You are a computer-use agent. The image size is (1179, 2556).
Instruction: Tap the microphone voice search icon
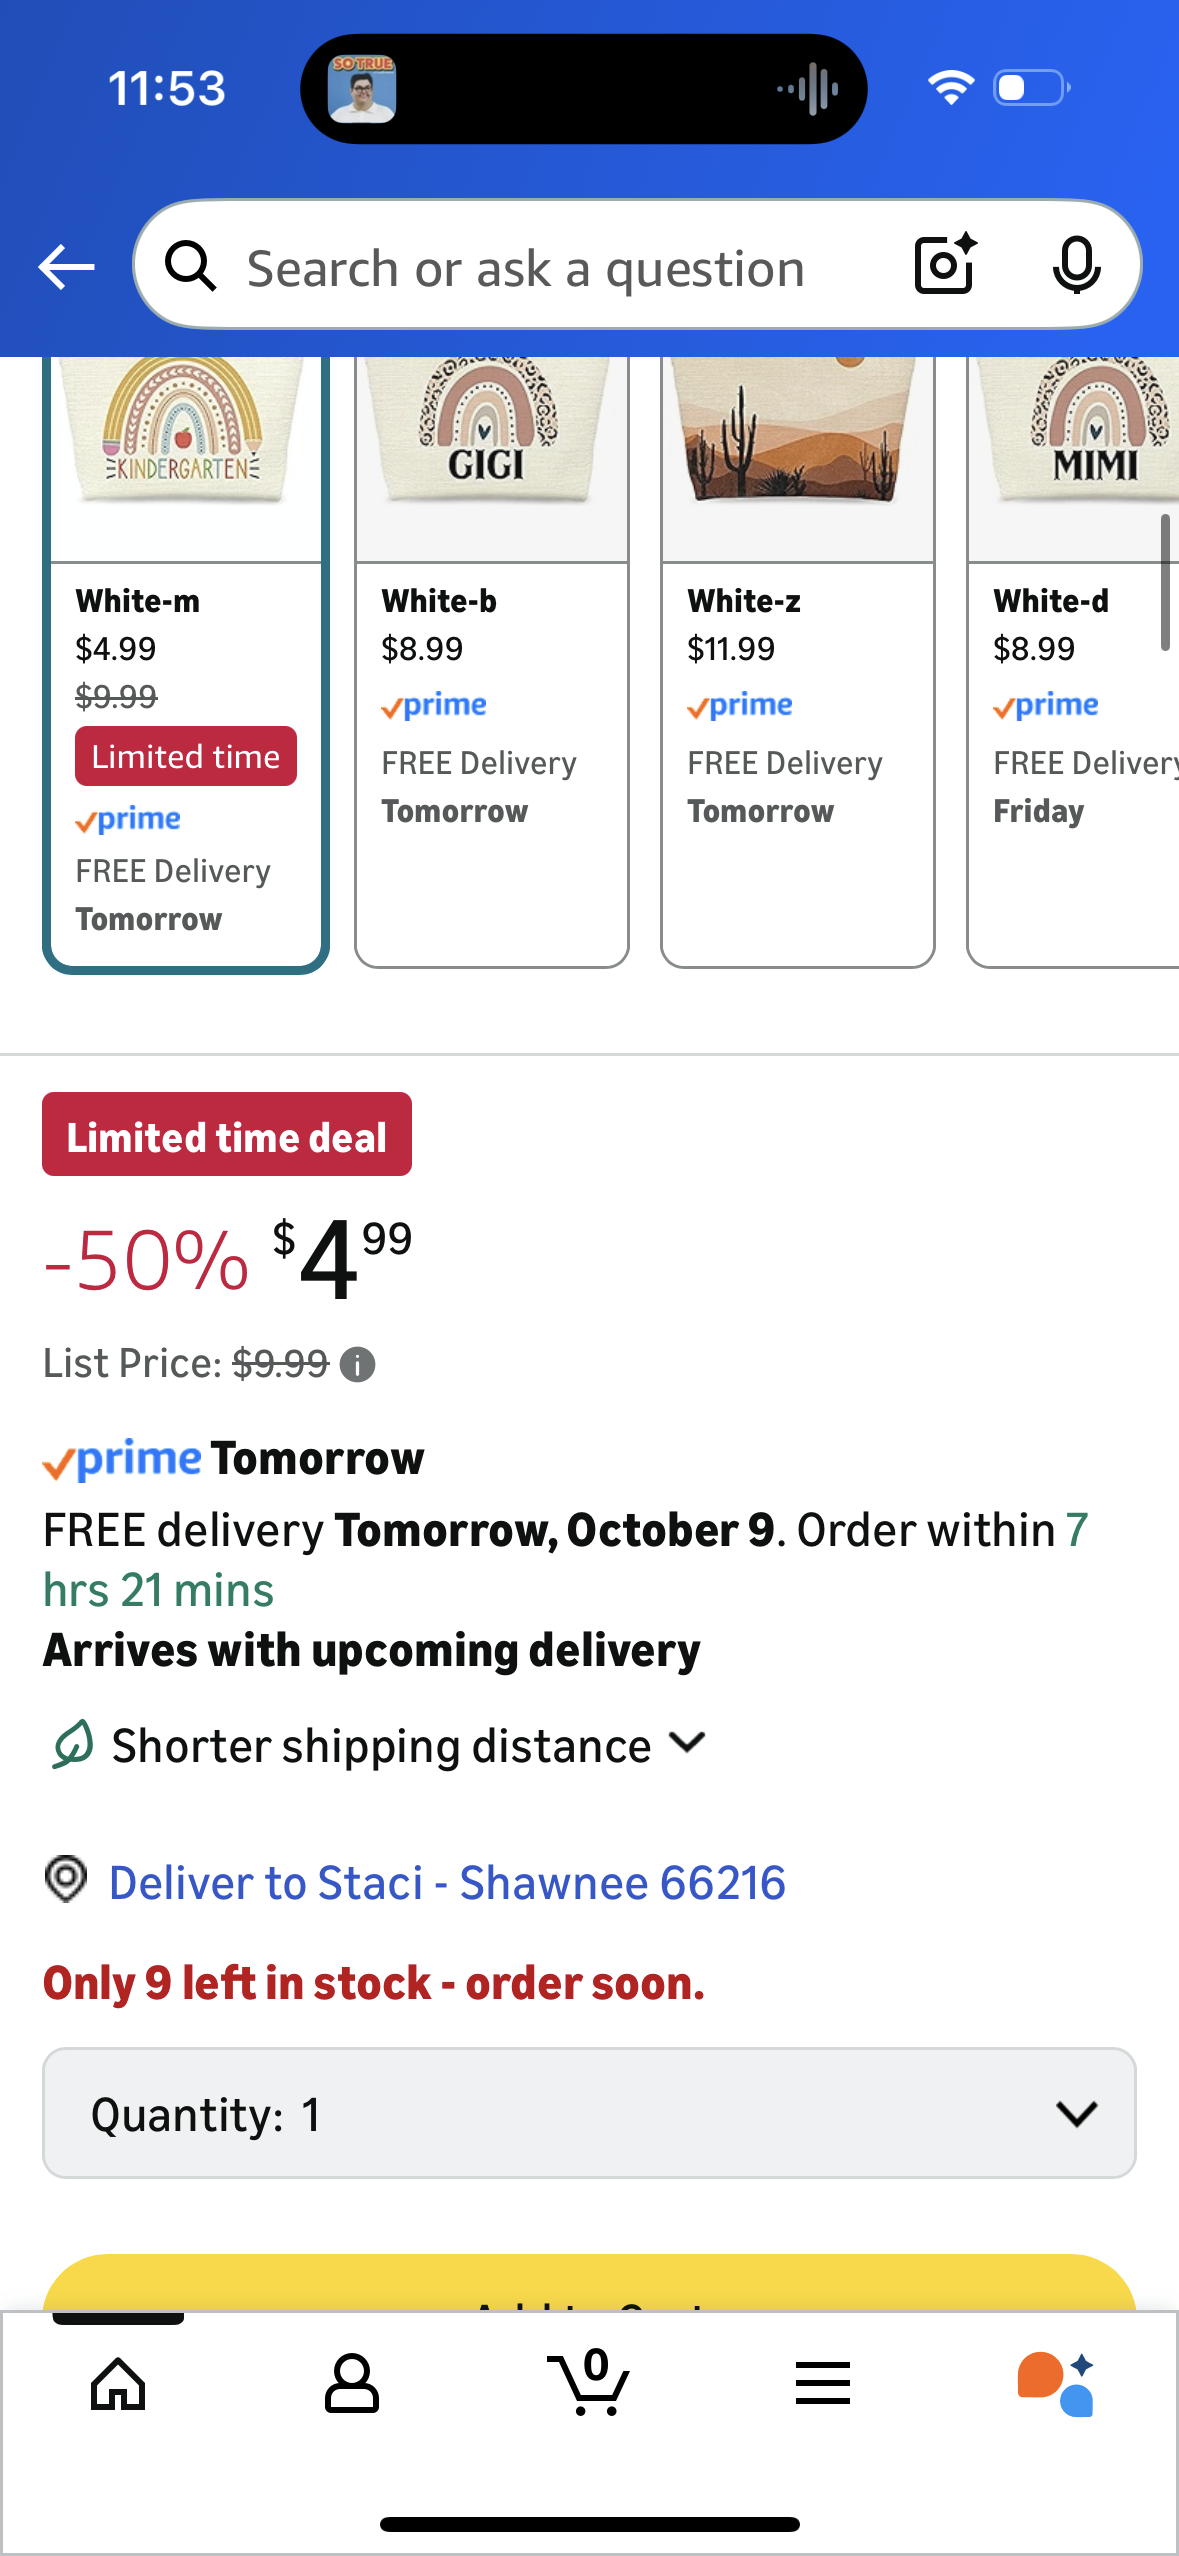[1076, 266]
